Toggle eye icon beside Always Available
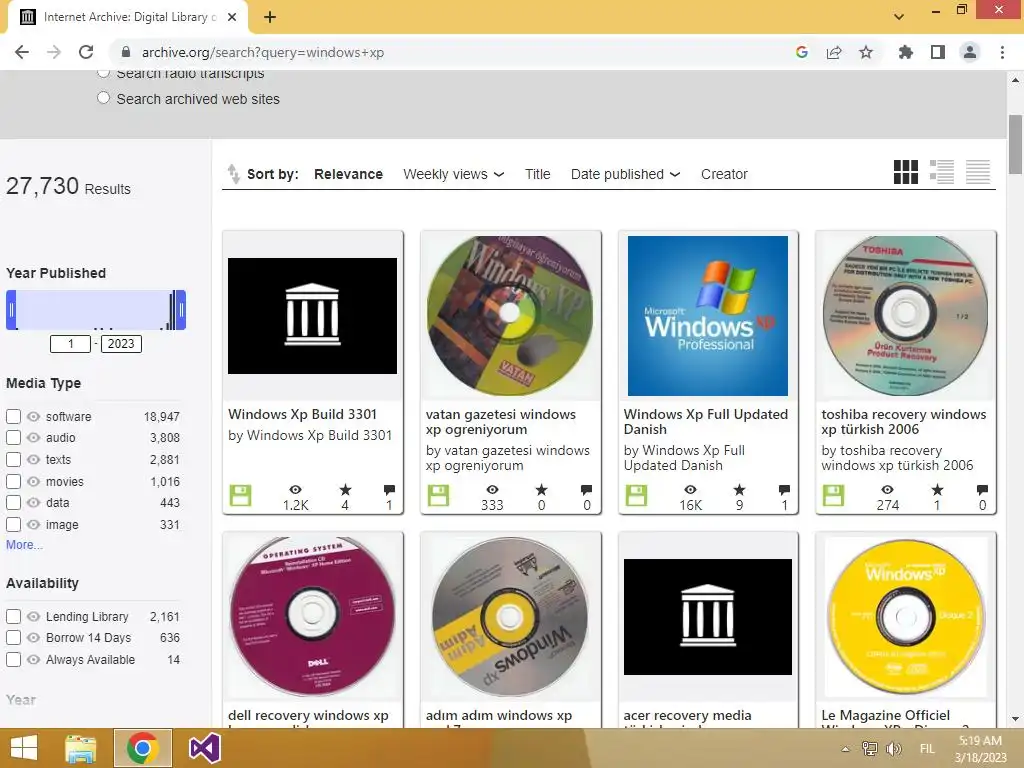Image resolution: width=1024 pixels, height=768 pixels. (33, 660)
